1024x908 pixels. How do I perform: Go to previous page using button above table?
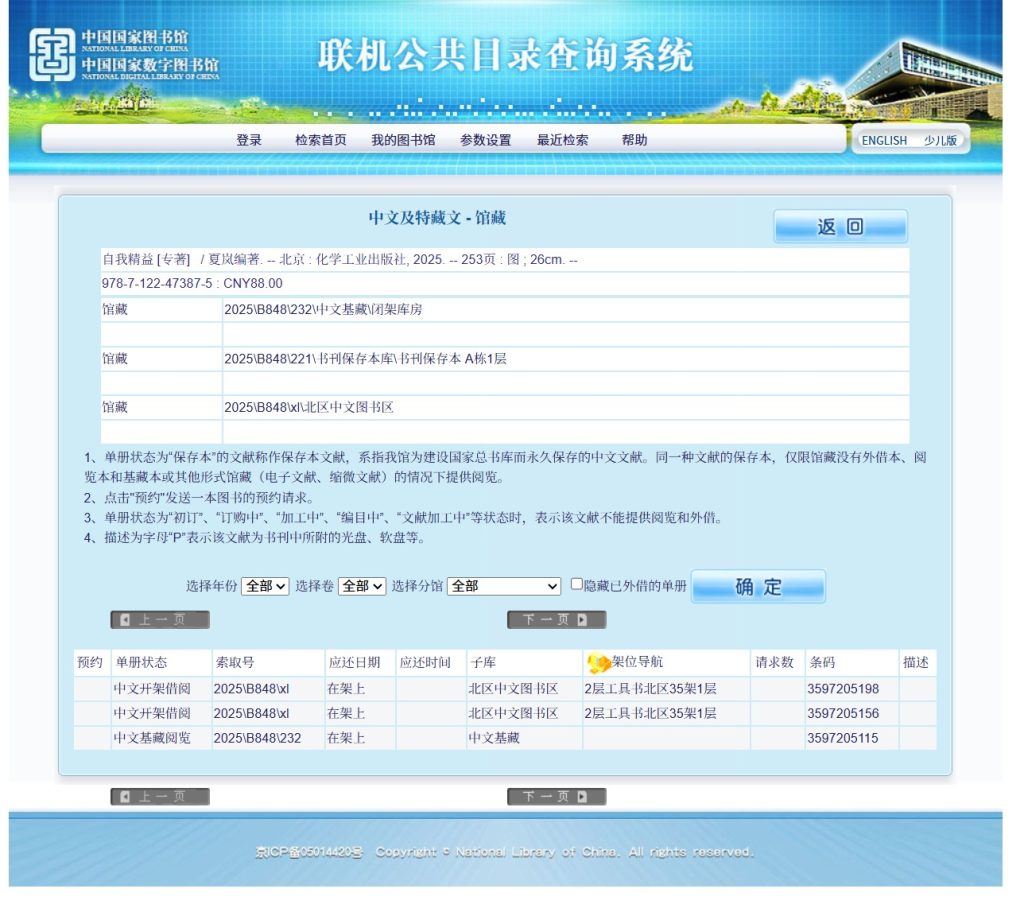click(160, 620)
